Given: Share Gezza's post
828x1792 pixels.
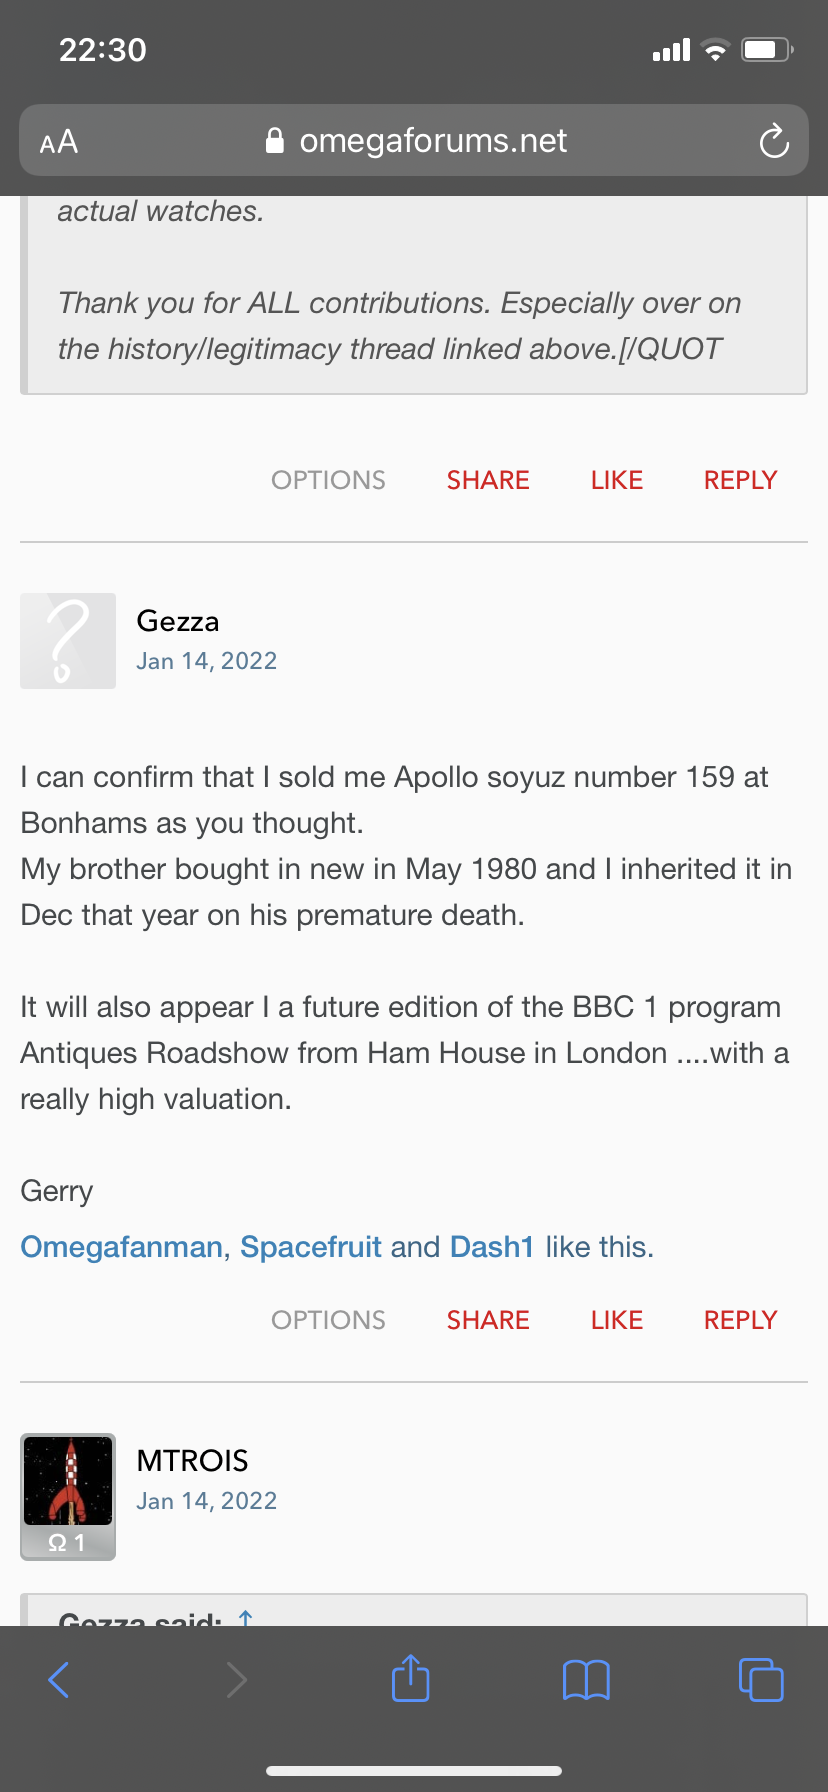Looking at the screenshot, I should click(488, 1320).
